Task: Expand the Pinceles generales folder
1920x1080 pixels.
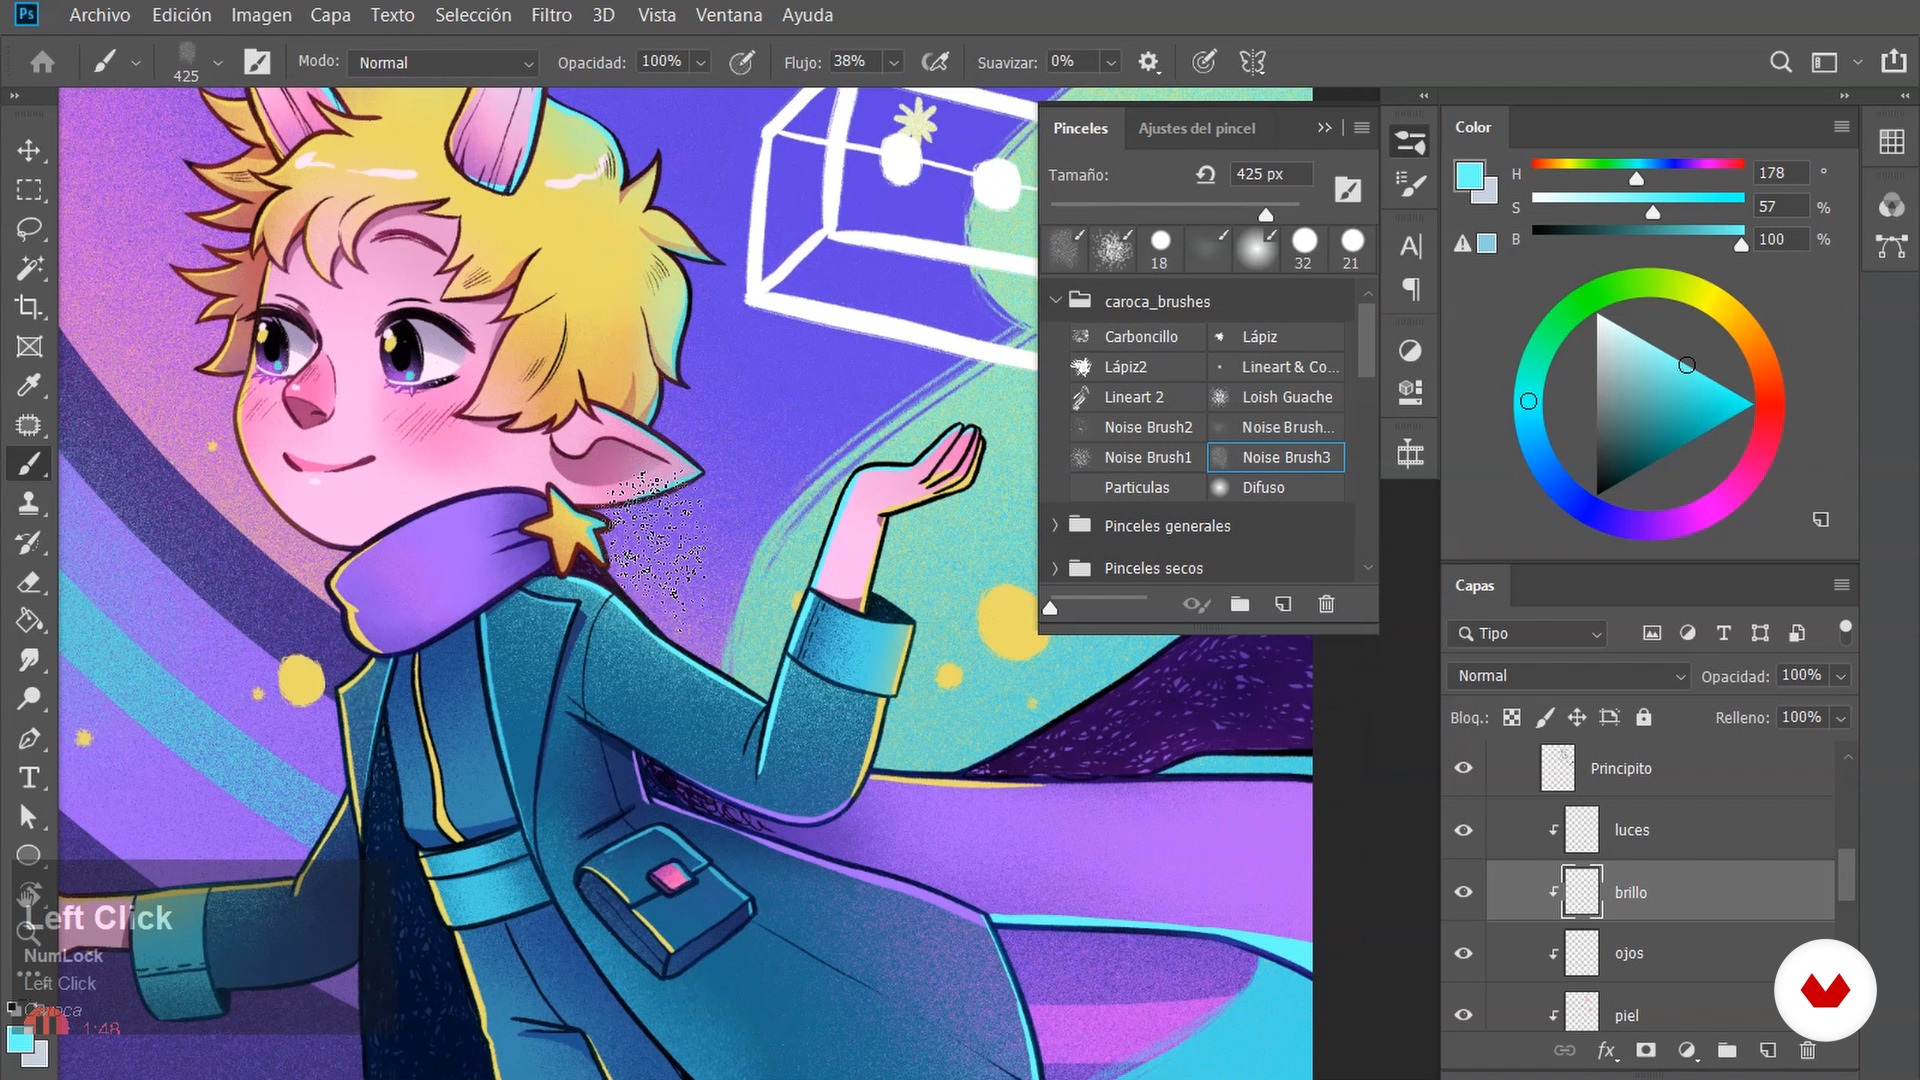Action: point(1055,525)
